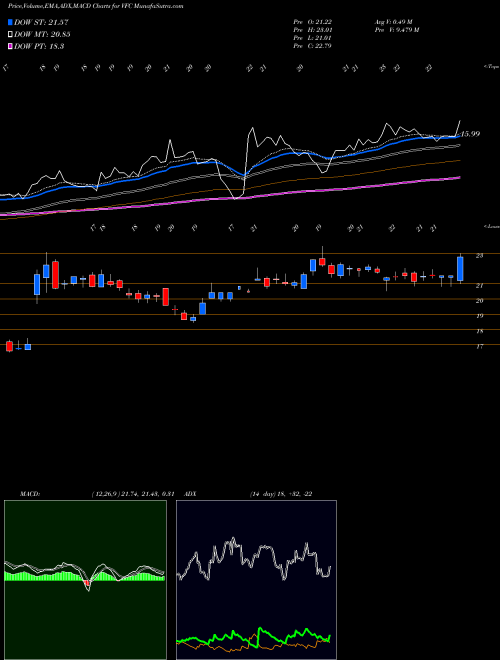Click the 'Pre H: 23.01' high value
The height and width of the screenshot is (660, 500).
click(x=313, y=30)
